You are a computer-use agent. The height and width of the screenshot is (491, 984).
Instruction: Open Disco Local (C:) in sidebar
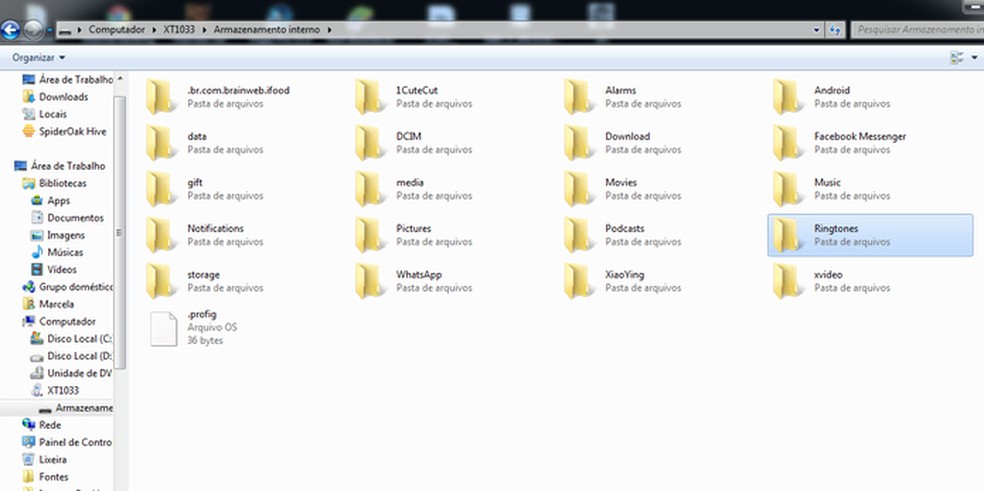pos(72,338)
